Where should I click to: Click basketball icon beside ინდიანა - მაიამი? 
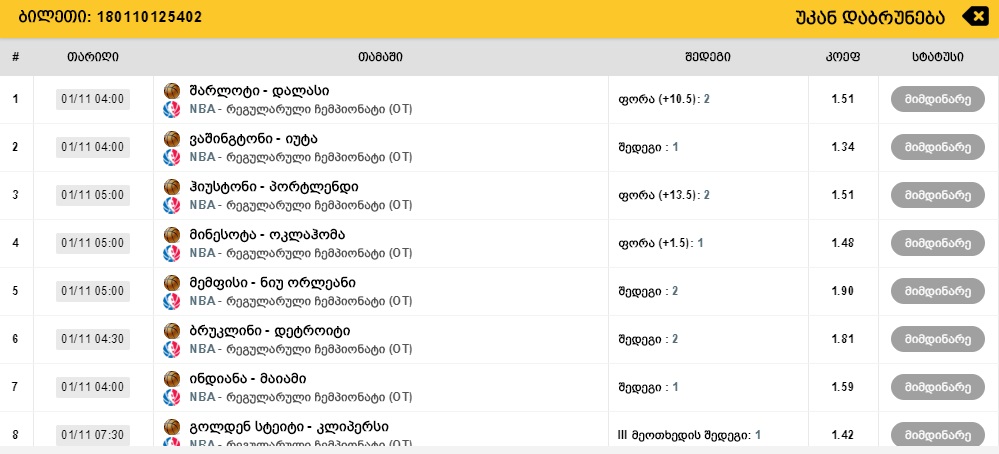pyautogui.click(x=171, y=378)
